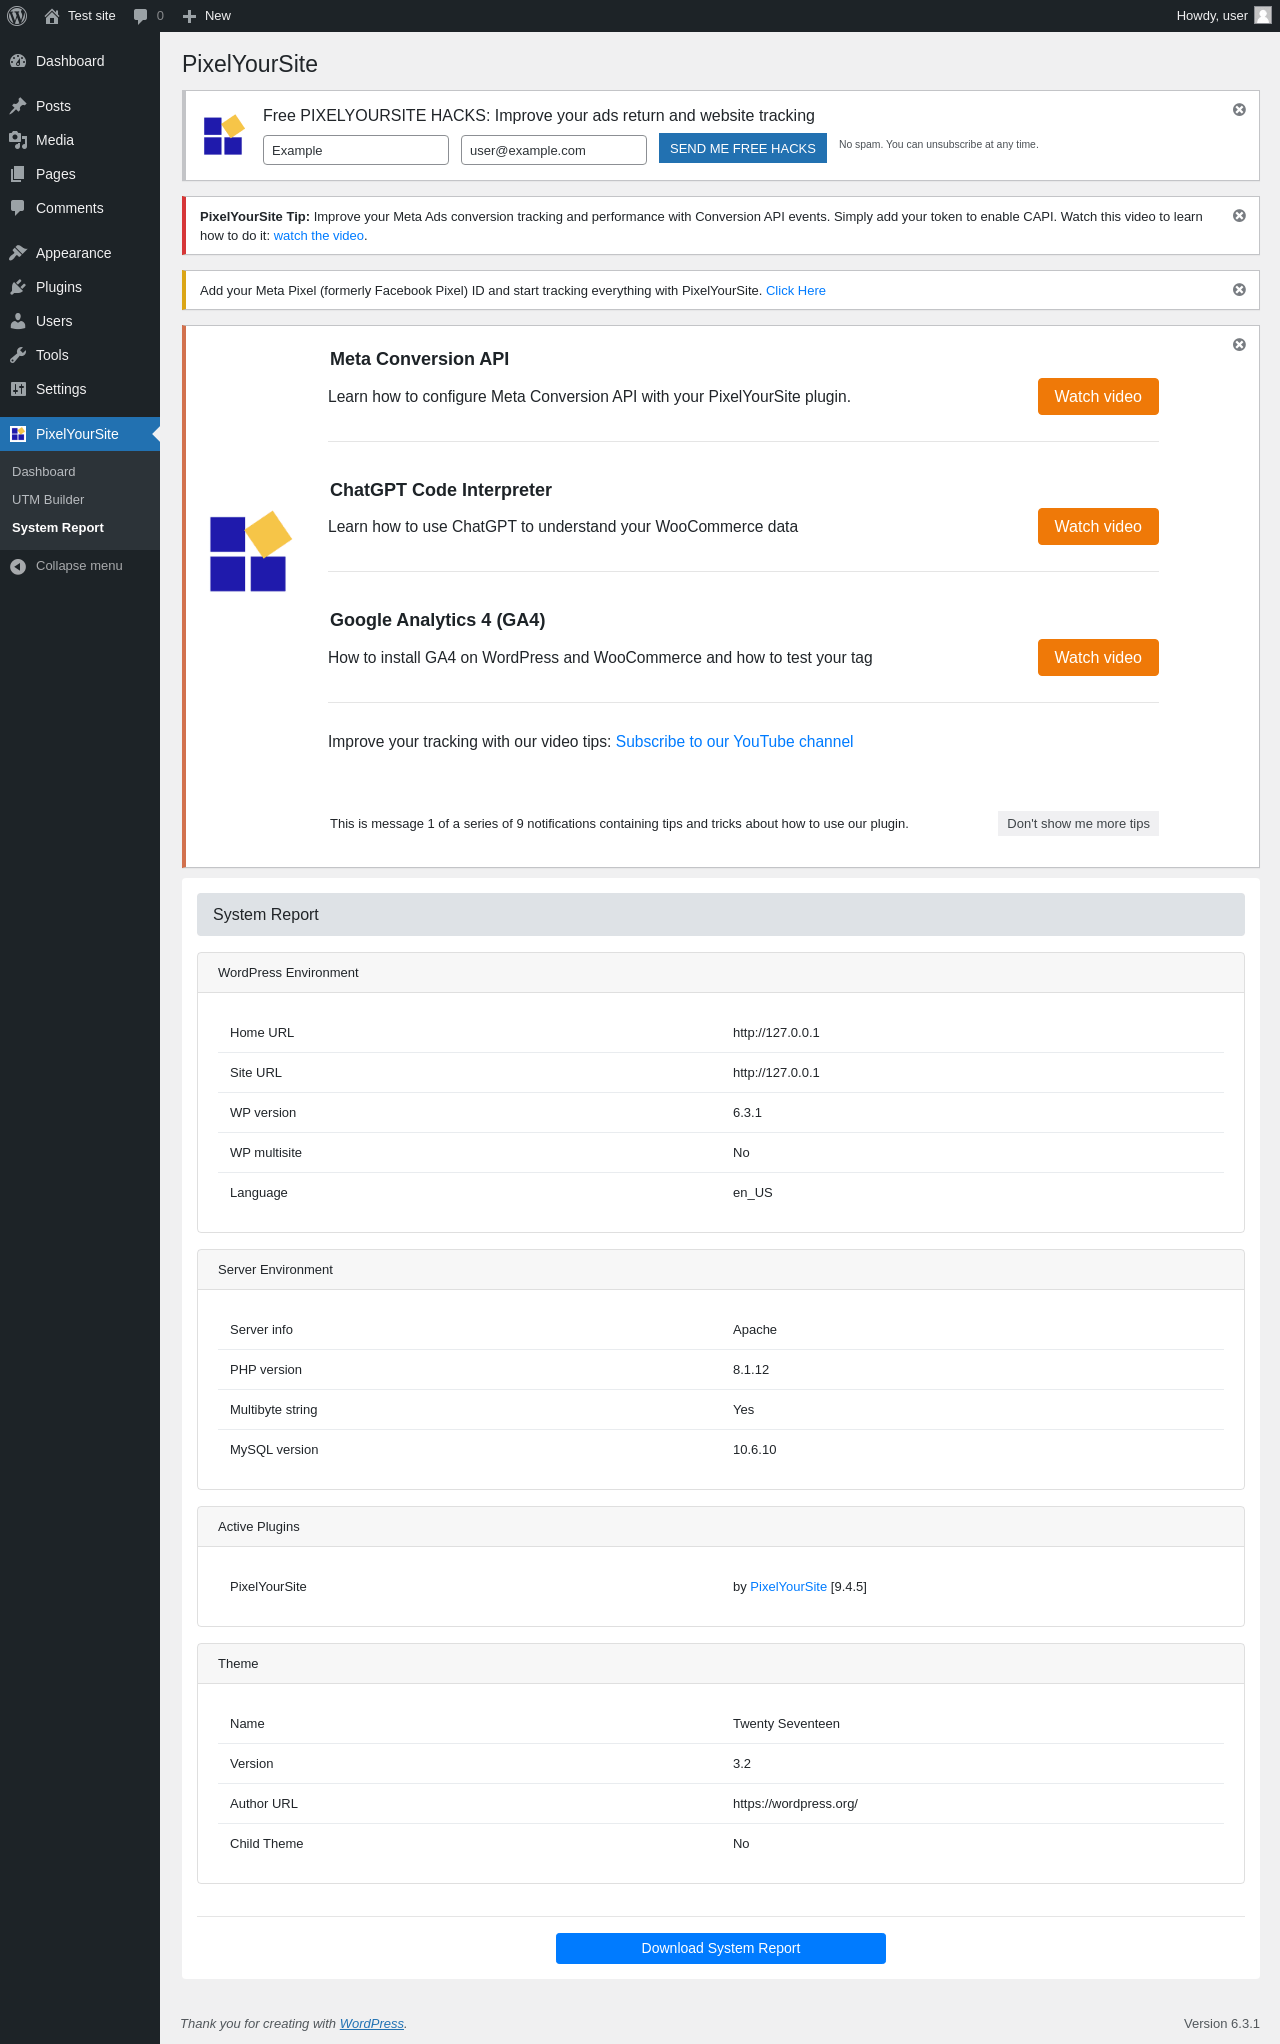The width and height of the screenshot is (1280, 2044).
Task: Open the Posts menu
Action: [x=80, y=106]
